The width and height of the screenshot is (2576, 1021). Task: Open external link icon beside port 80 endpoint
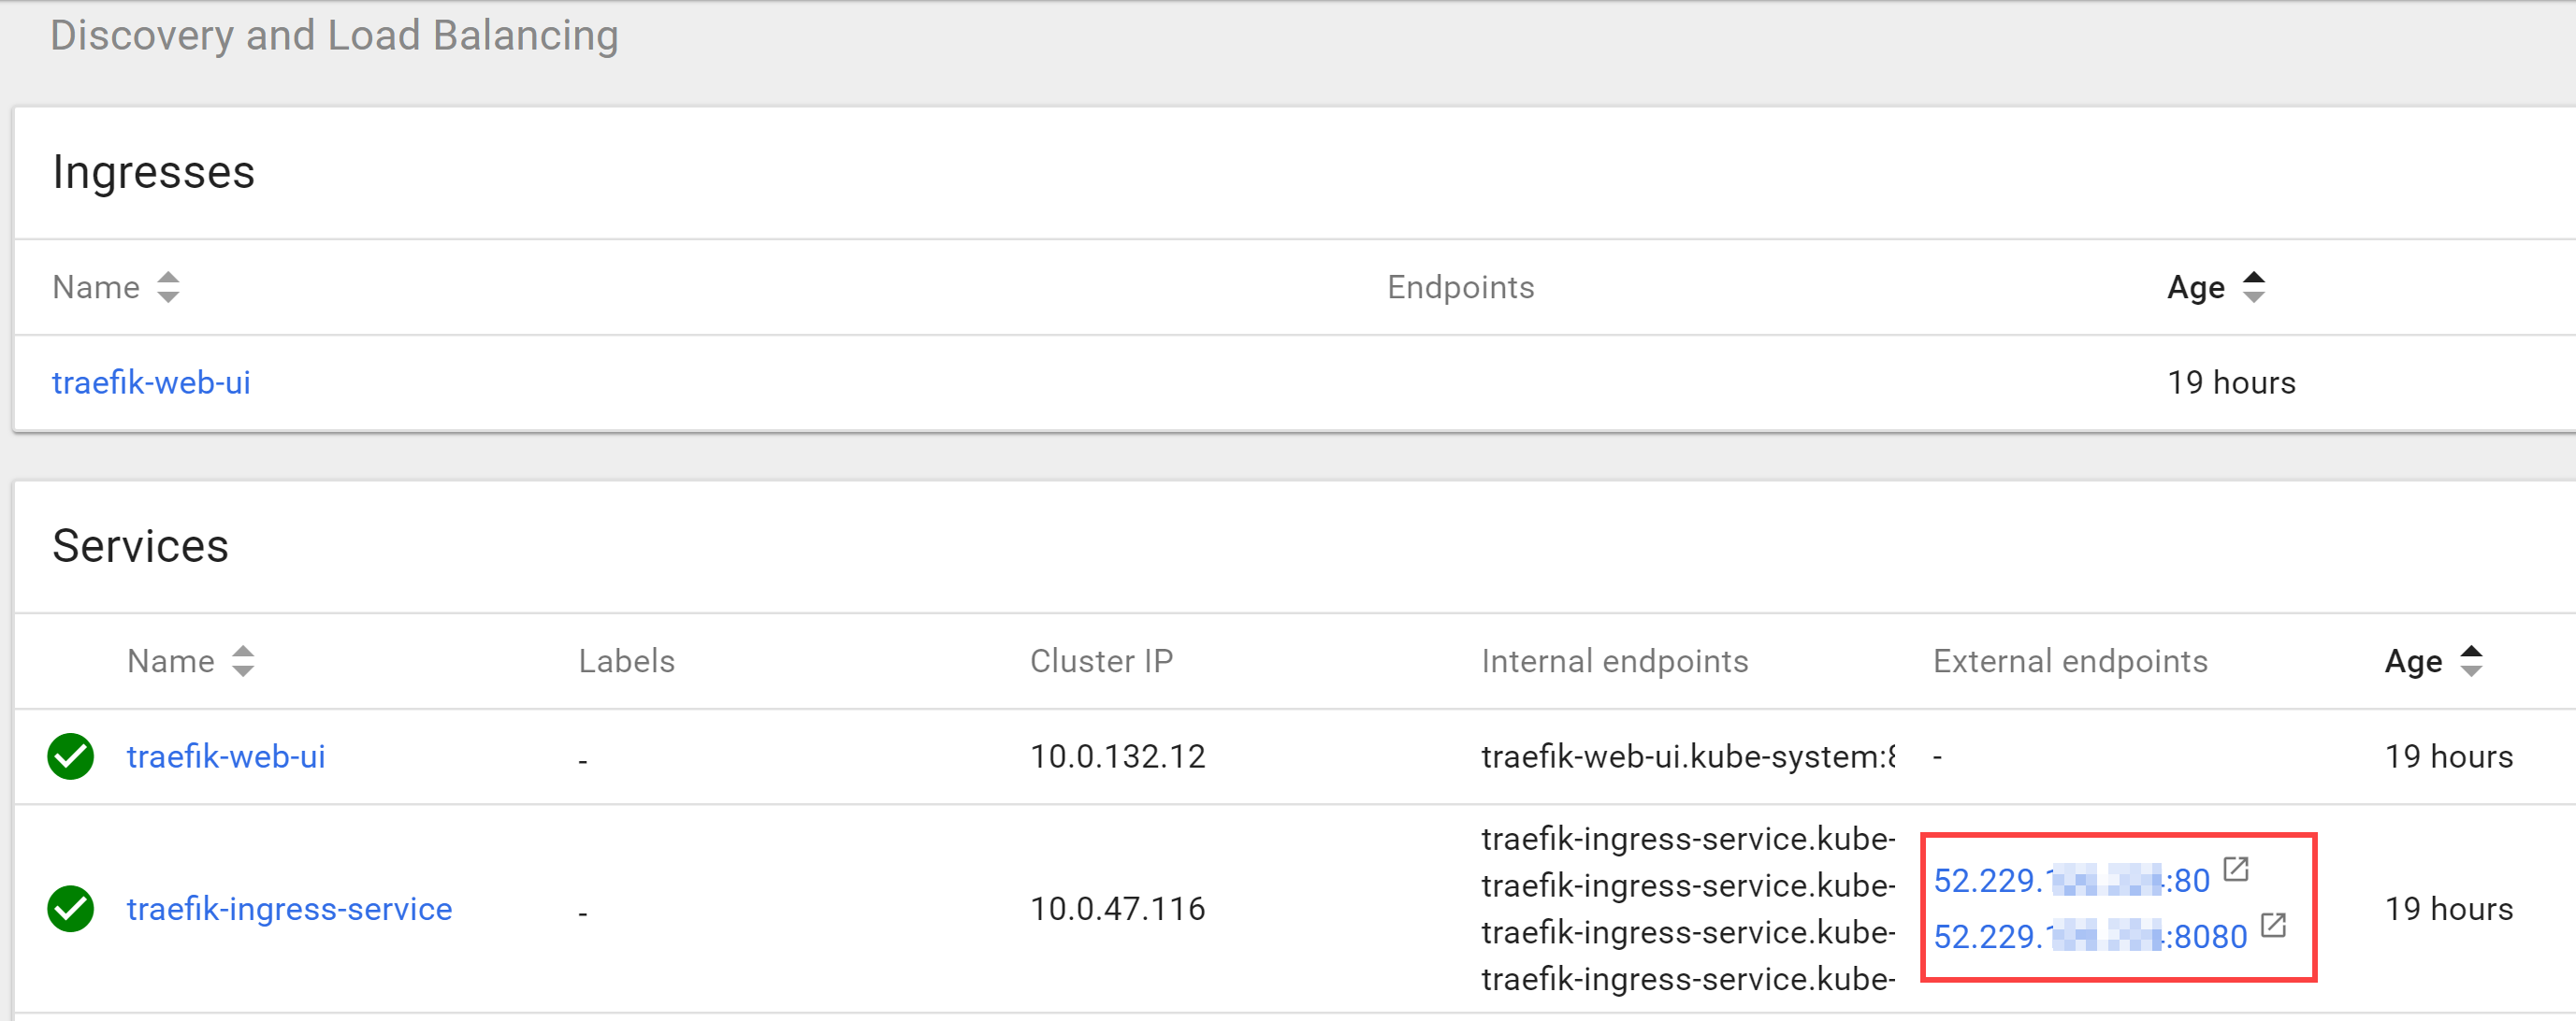tap(2236, 870)
